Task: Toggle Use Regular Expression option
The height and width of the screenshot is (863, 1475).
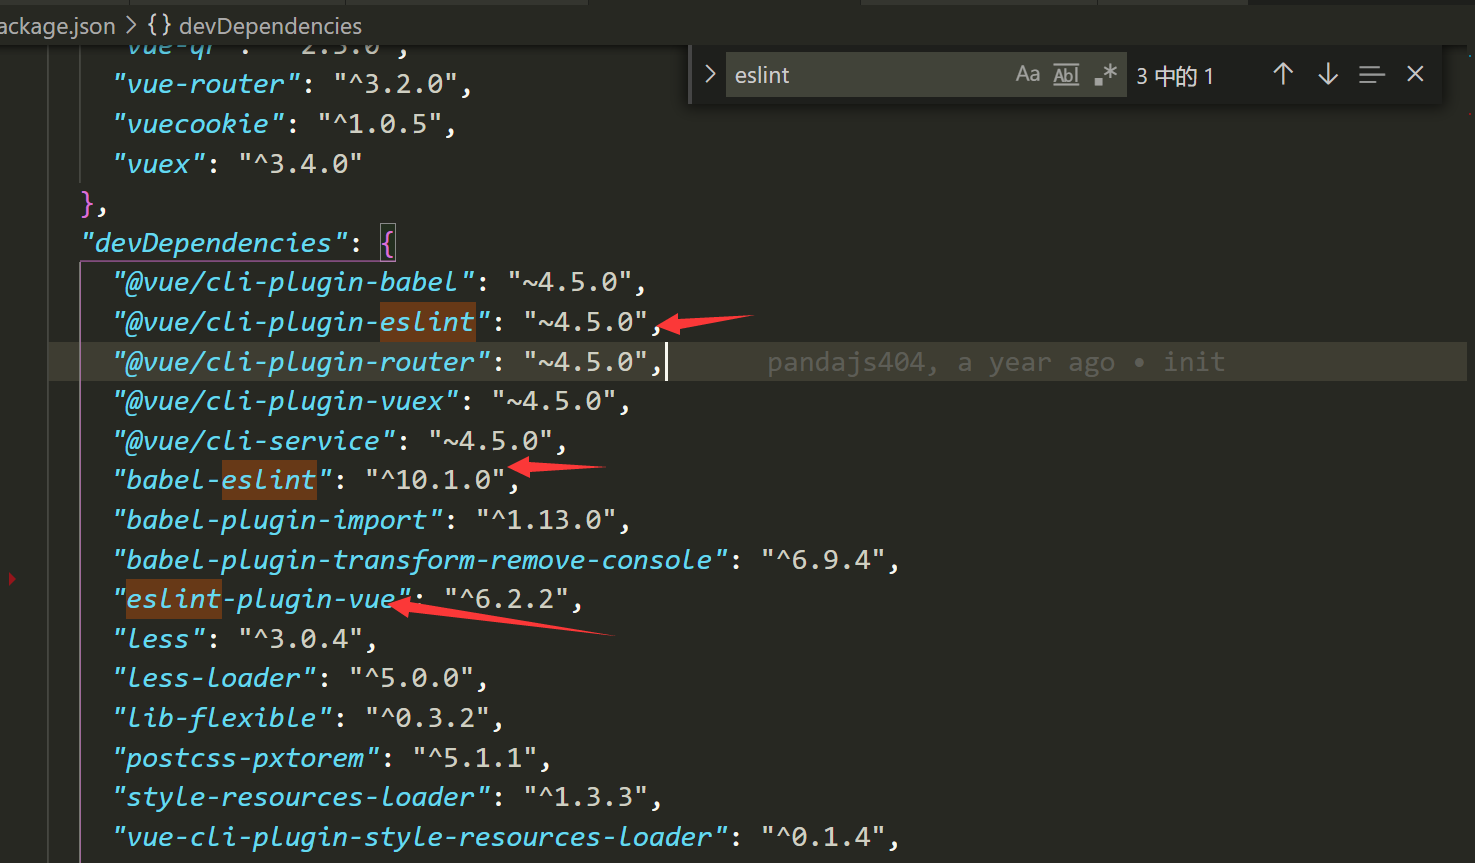Action: 1105,74
